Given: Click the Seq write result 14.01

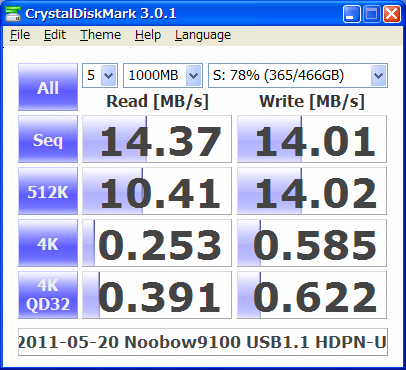Looking at the screenshot, I should pyautogui.click(x=312, y=139).
